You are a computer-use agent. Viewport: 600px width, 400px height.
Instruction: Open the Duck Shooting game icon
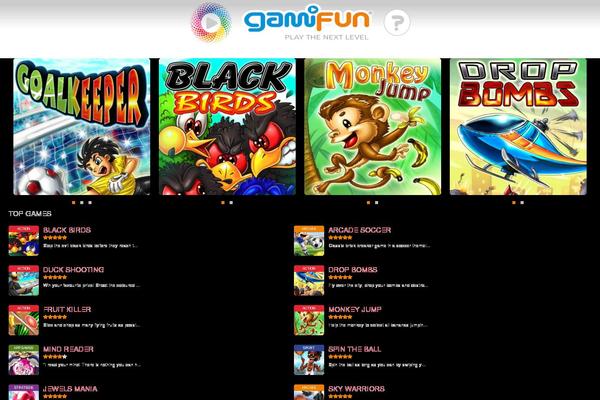24,280
